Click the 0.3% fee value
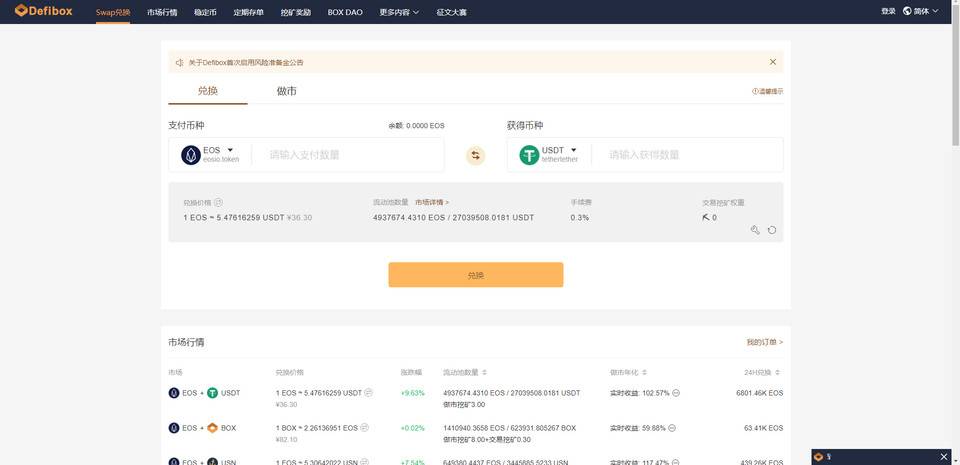The width and height of the screenshot is (960, 465). (580, 217)
